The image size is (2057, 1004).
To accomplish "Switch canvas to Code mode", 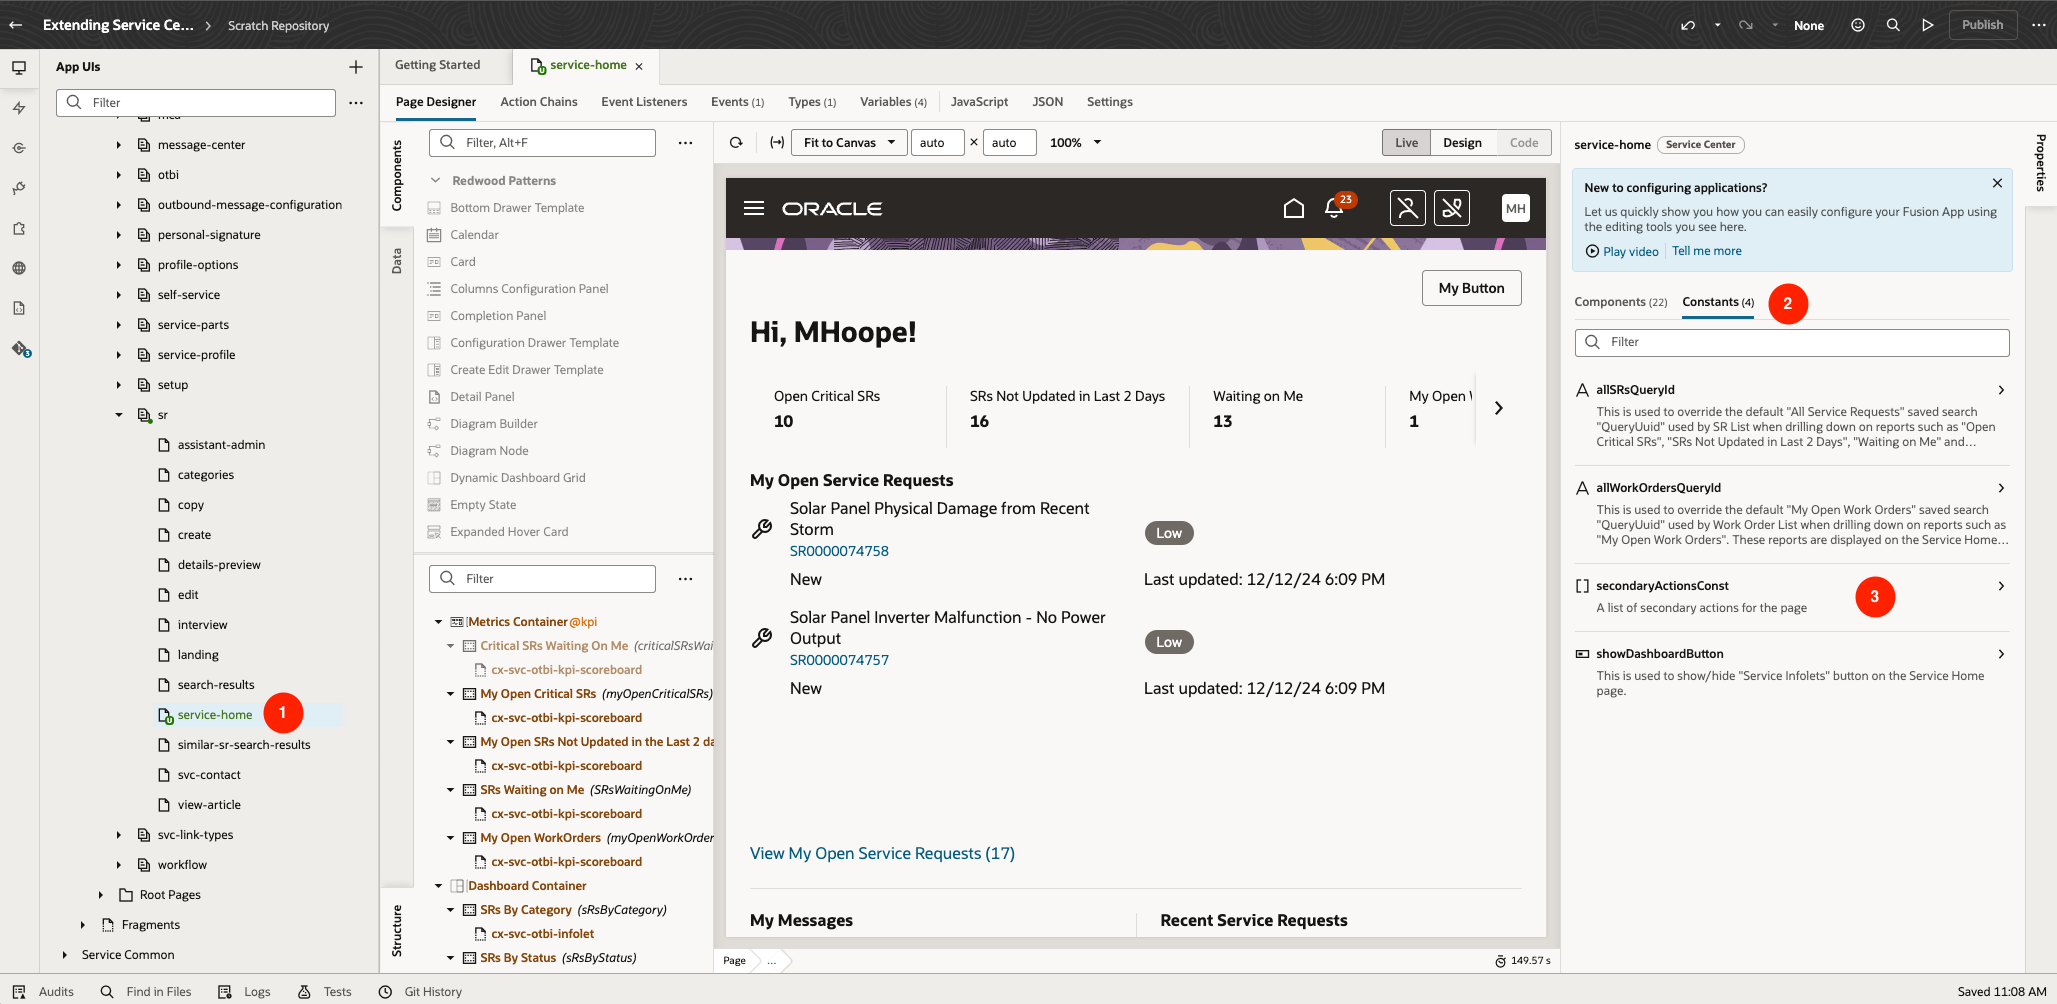I will pos(1524,143).
